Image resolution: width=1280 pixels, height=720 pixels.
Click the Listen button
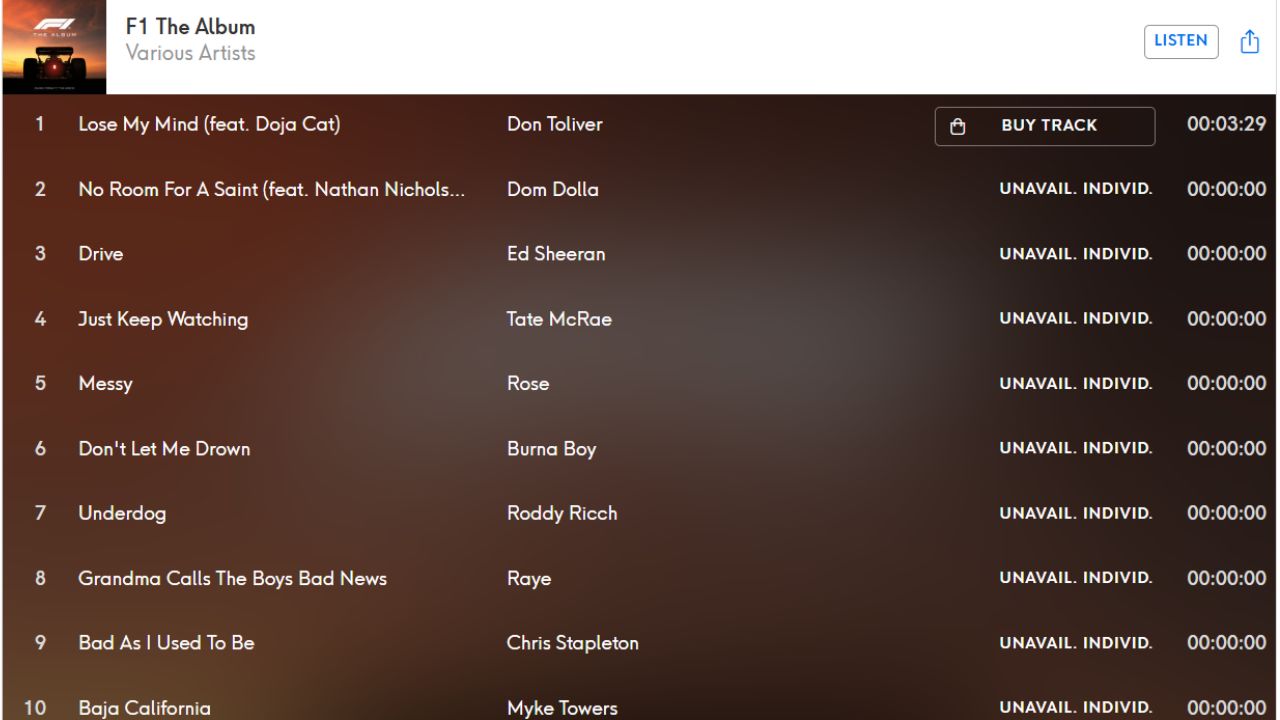point(1181,41)
